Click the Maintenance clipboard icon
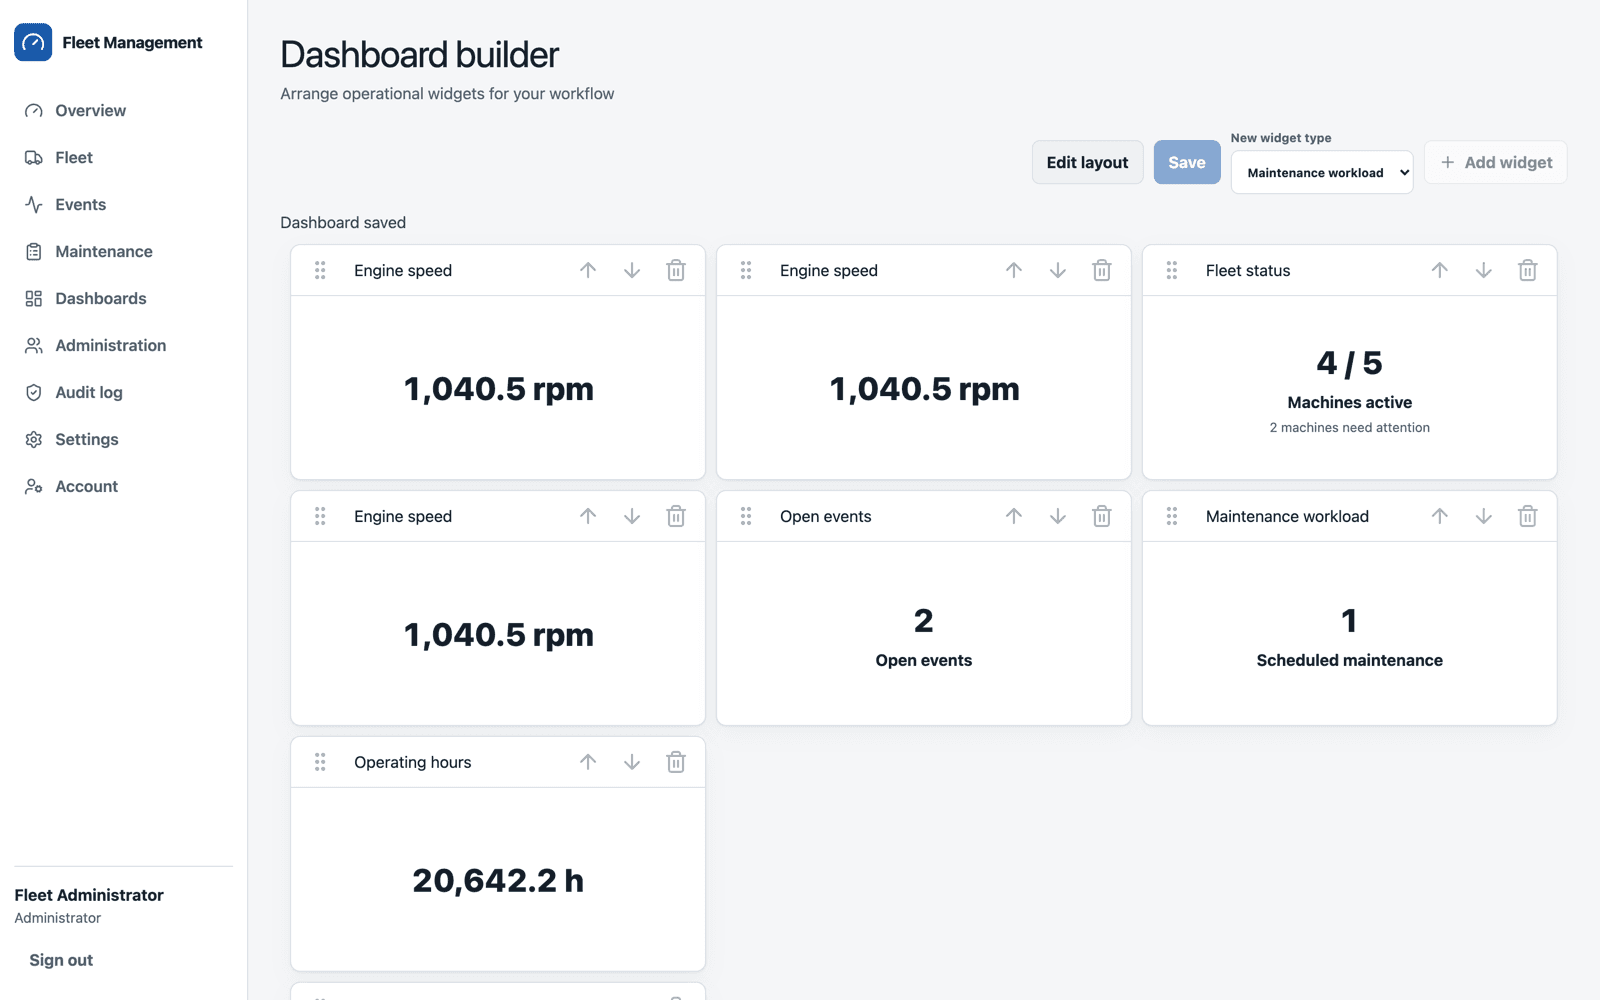This screenshot has height=1000, width=1600. click(x=34, y=252)
